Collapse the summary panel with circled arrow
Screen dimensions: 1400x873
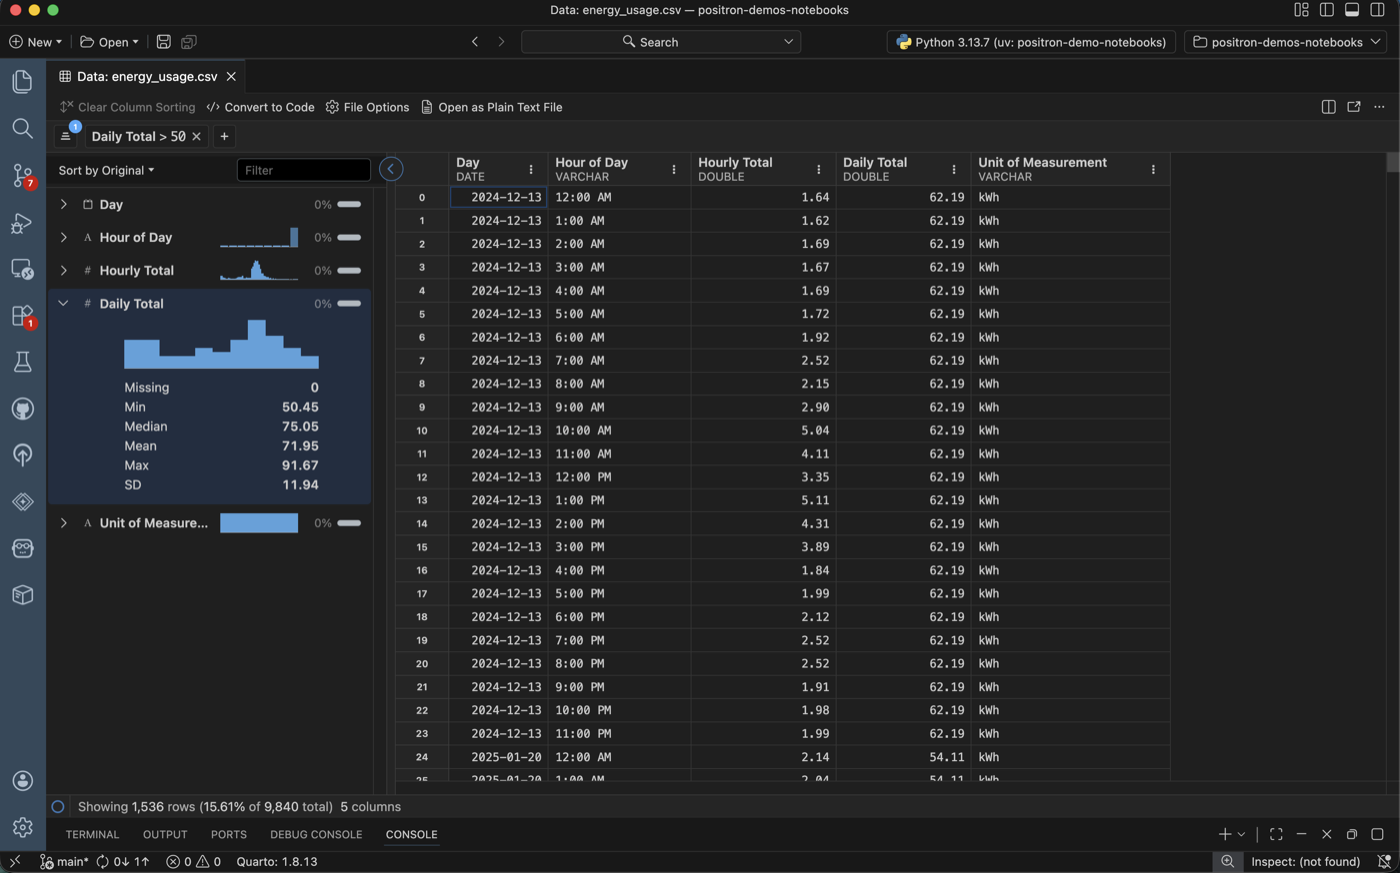pos(391,169)
